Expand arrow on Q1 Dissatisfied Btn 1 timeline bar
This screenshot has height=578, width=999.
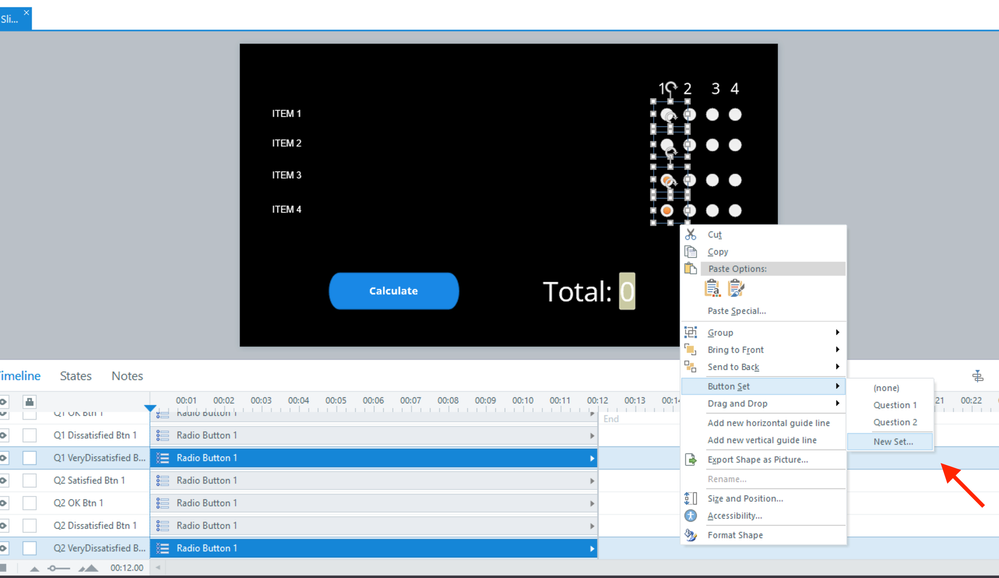click(x=592, y=436)
